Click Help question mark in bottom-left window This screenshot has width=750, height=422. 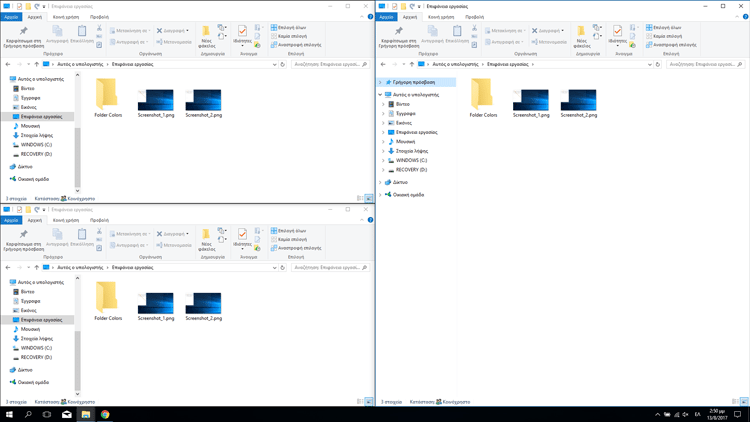[370, 220]
